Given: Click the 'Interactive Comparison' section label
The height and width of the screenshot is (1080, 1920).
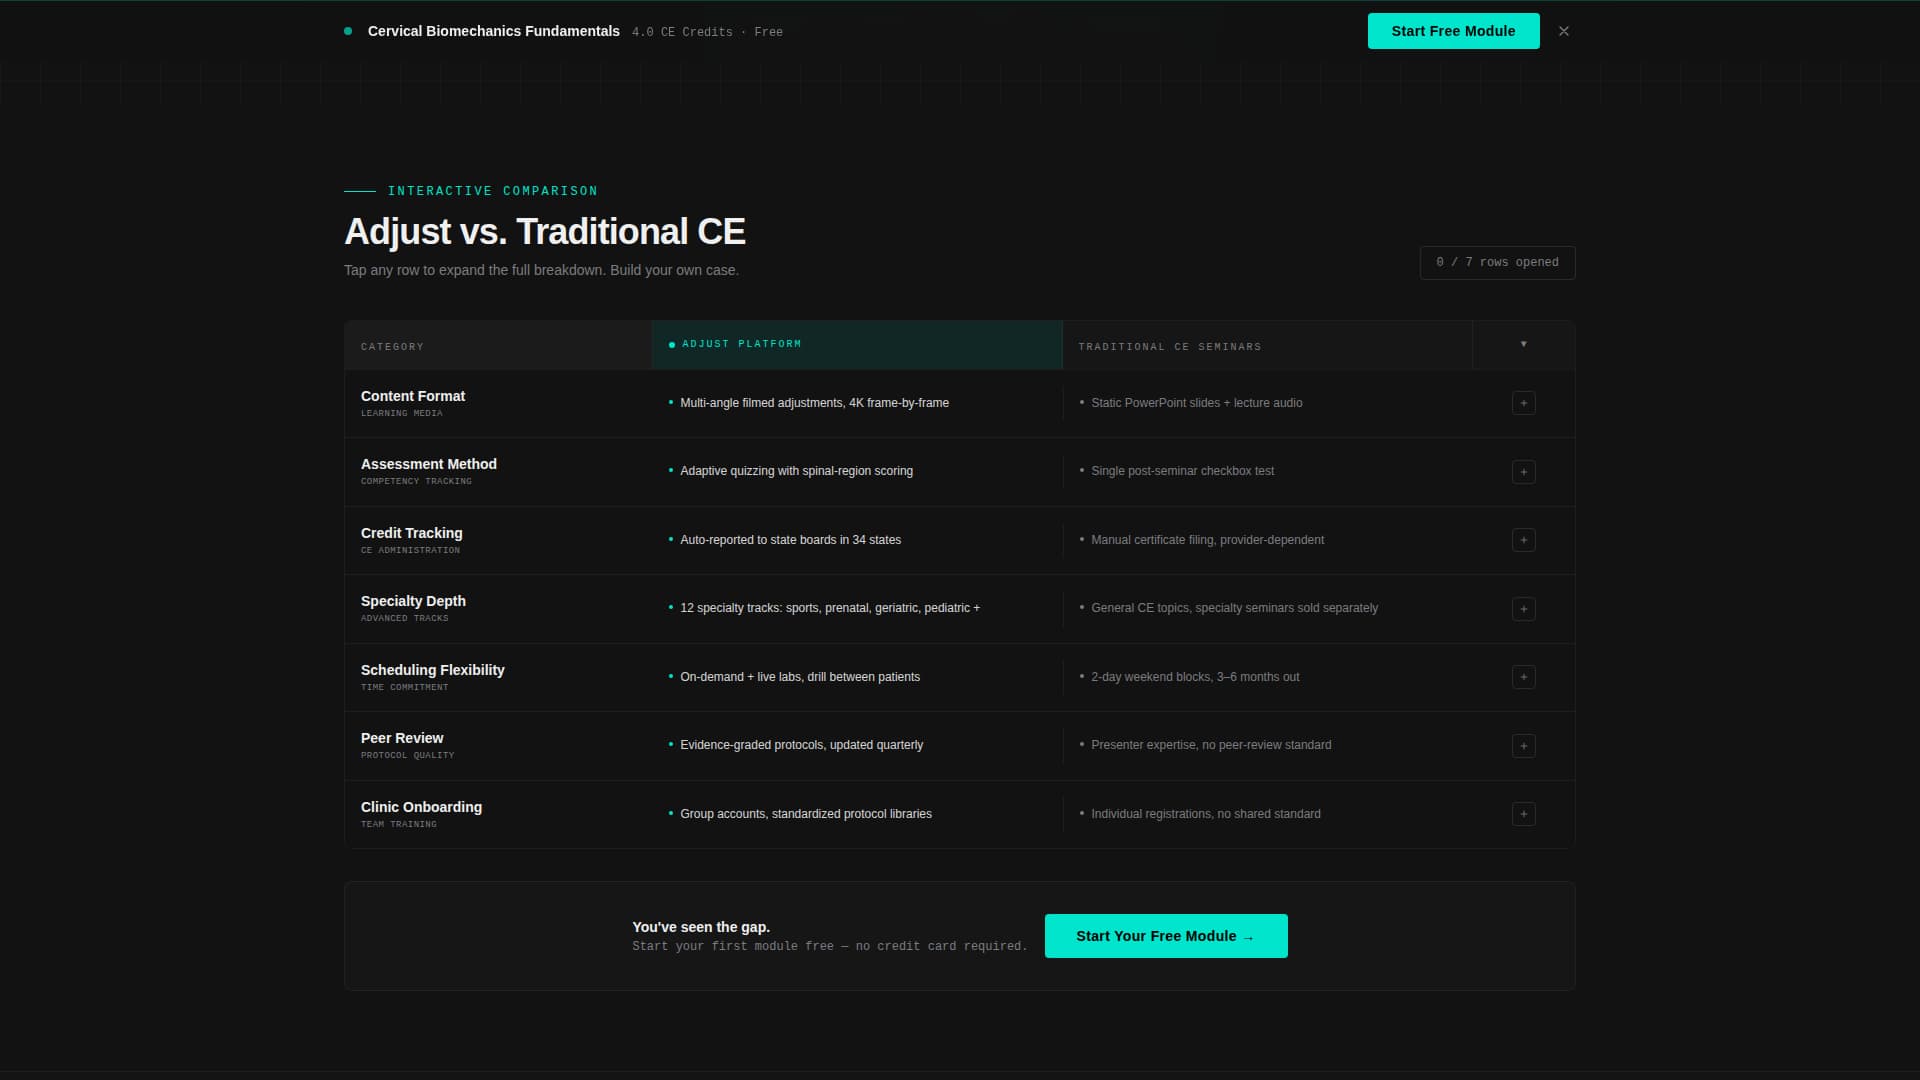Looking at the screenshot, I should [493, 191].
